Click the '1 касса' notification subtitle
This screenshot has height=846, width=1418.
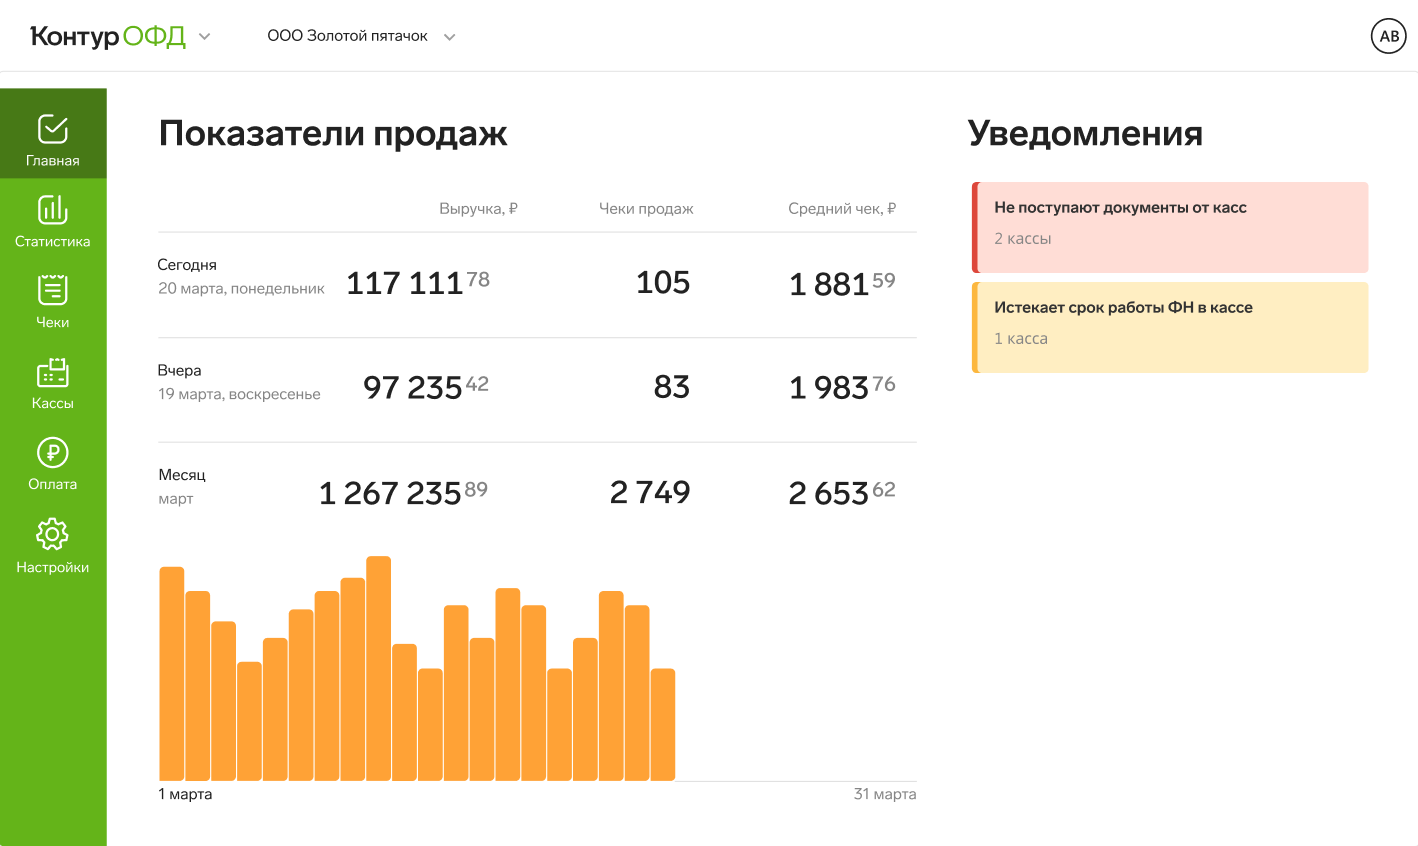tap(1021, 339)
